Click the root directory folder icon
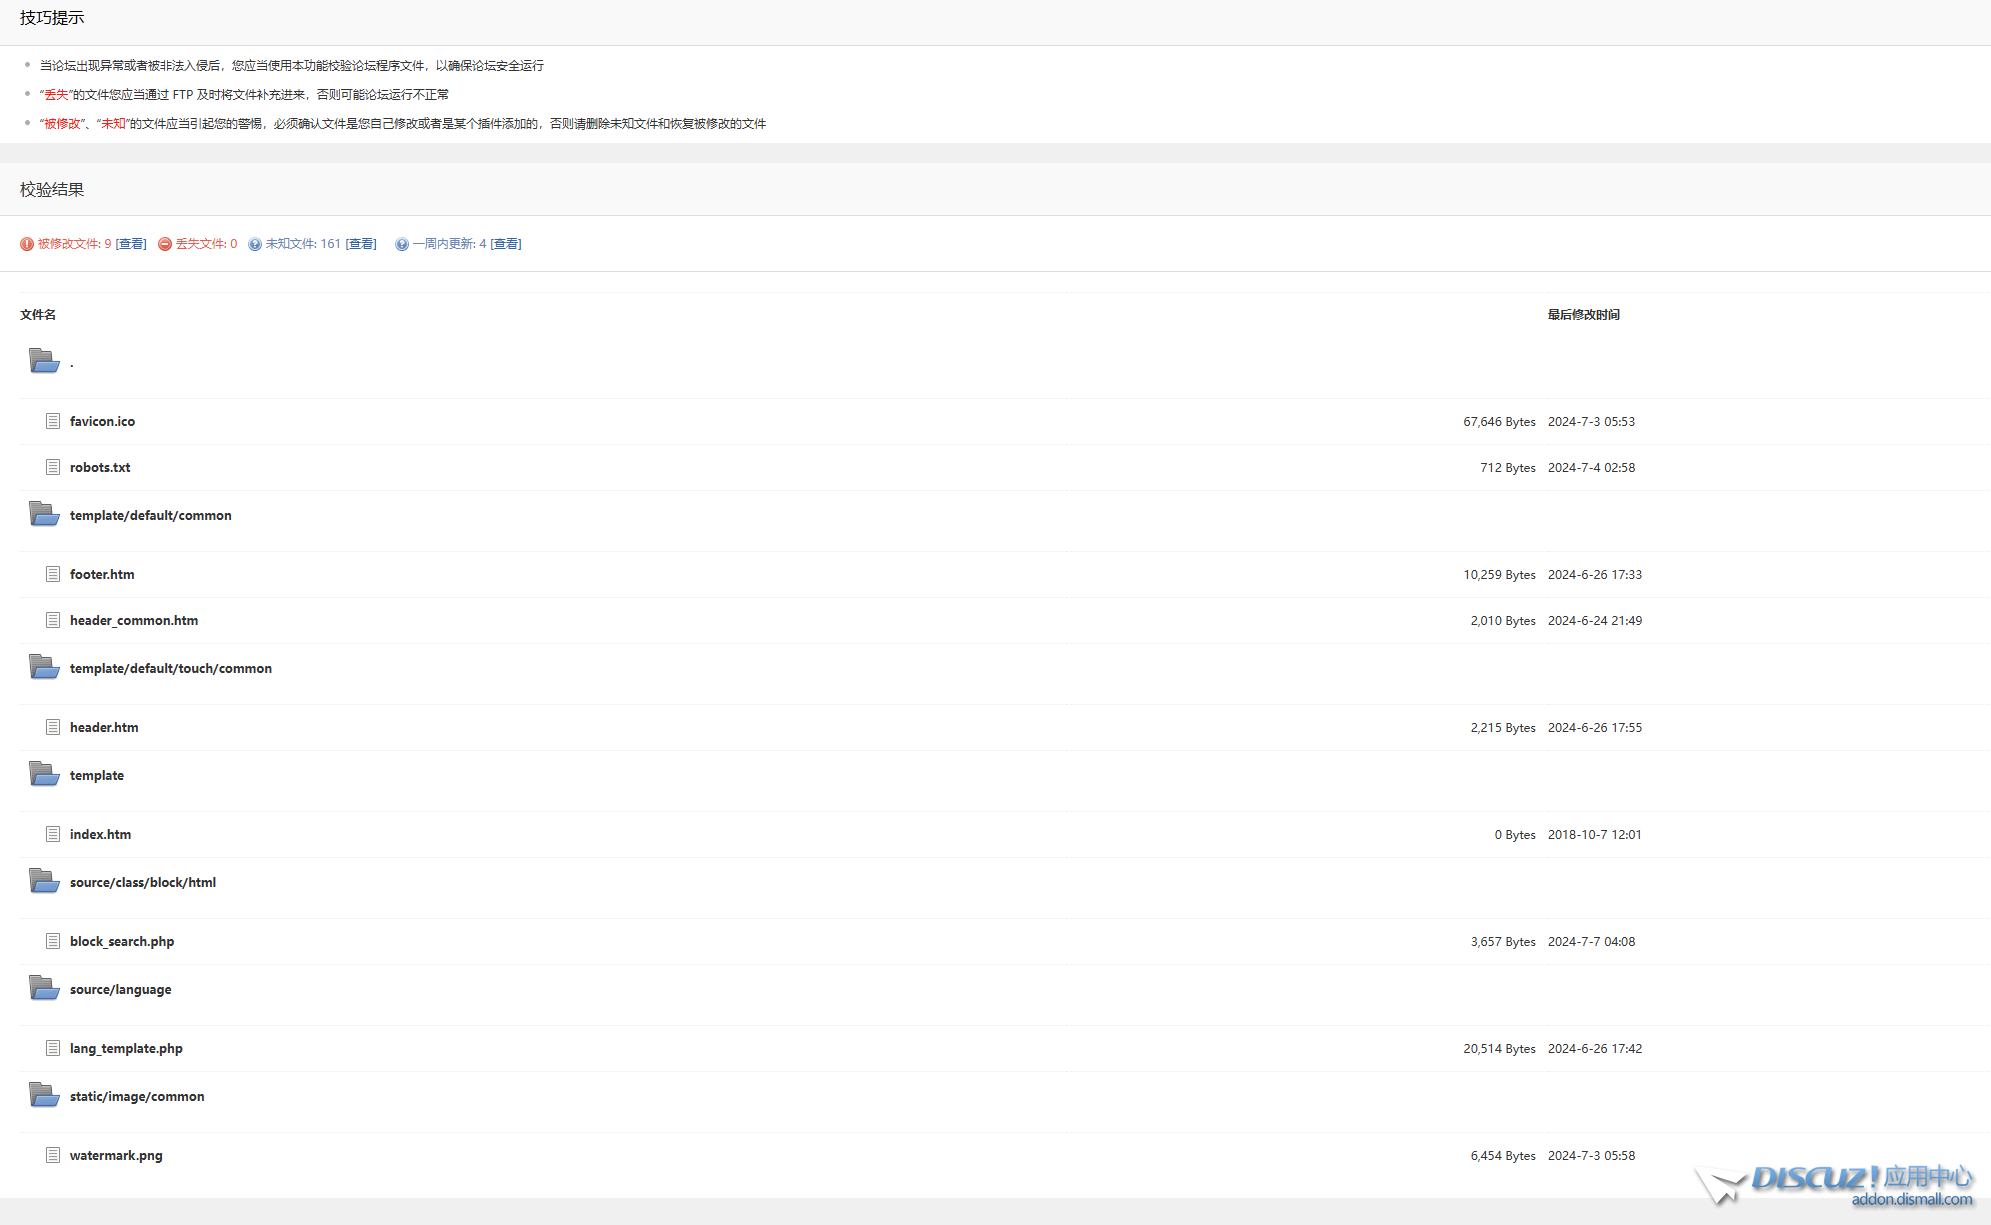Viewport: 1991px width, 1225px height. click(x=44, y=360)
